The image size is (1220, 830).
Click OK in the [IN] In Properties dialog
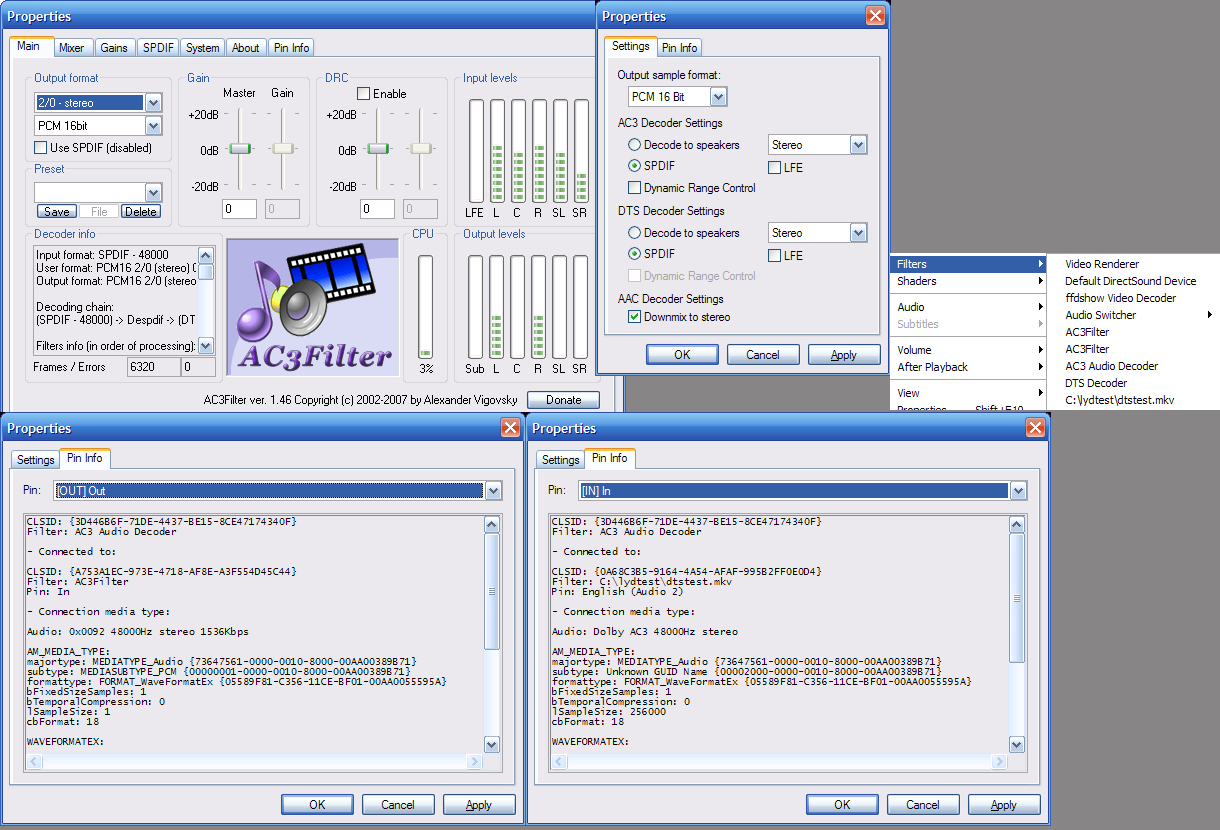[x=842, y=804]
